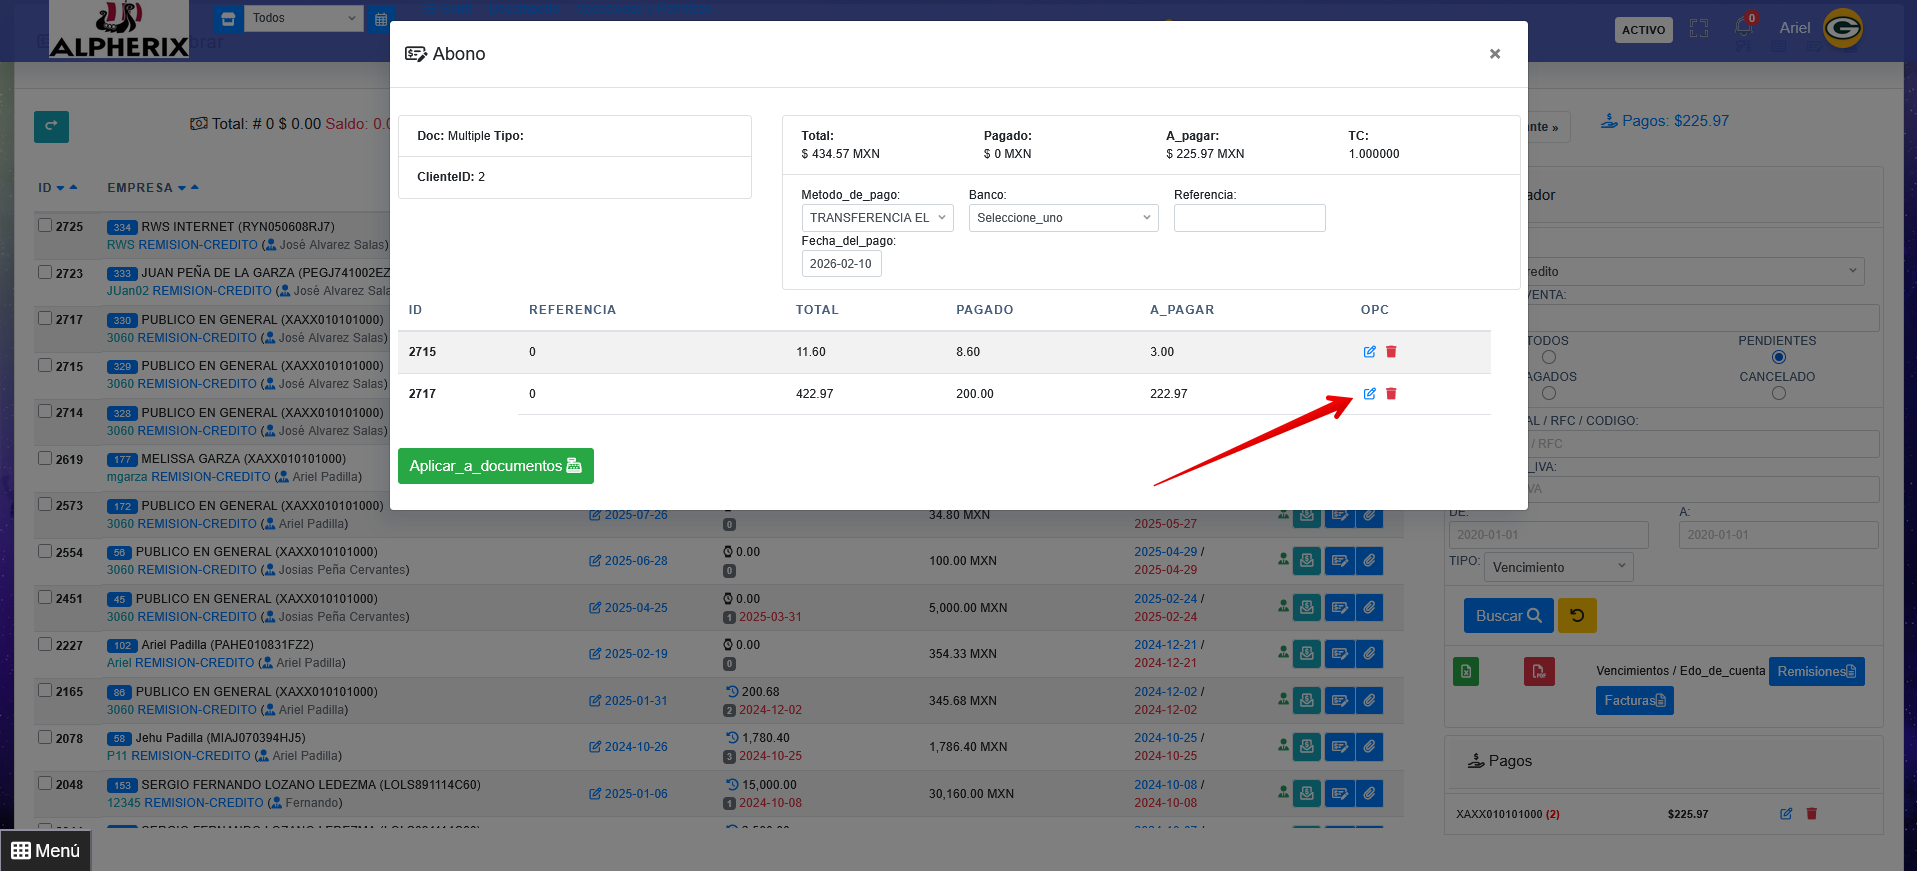The width and height of the screenshot is (1917, 871).
Task: Choose the CANCELADO radio option
Action: (1778, 393)
